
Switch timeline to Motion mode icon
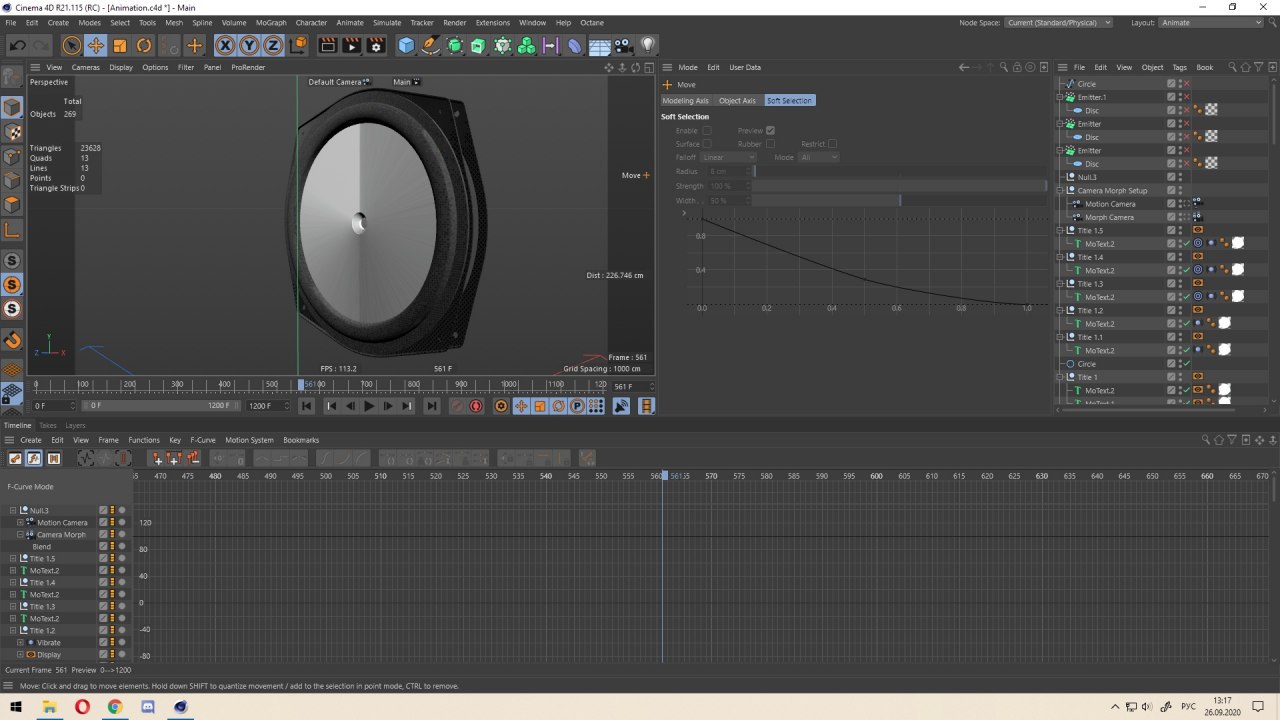pos(54,458)
